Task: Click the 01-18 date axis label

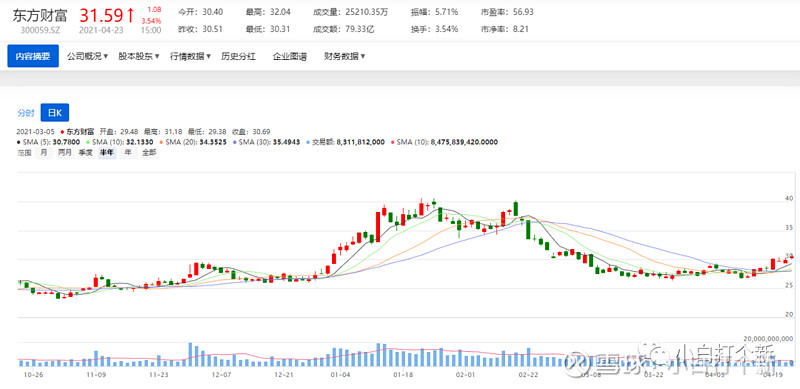Action: [403, 374]
